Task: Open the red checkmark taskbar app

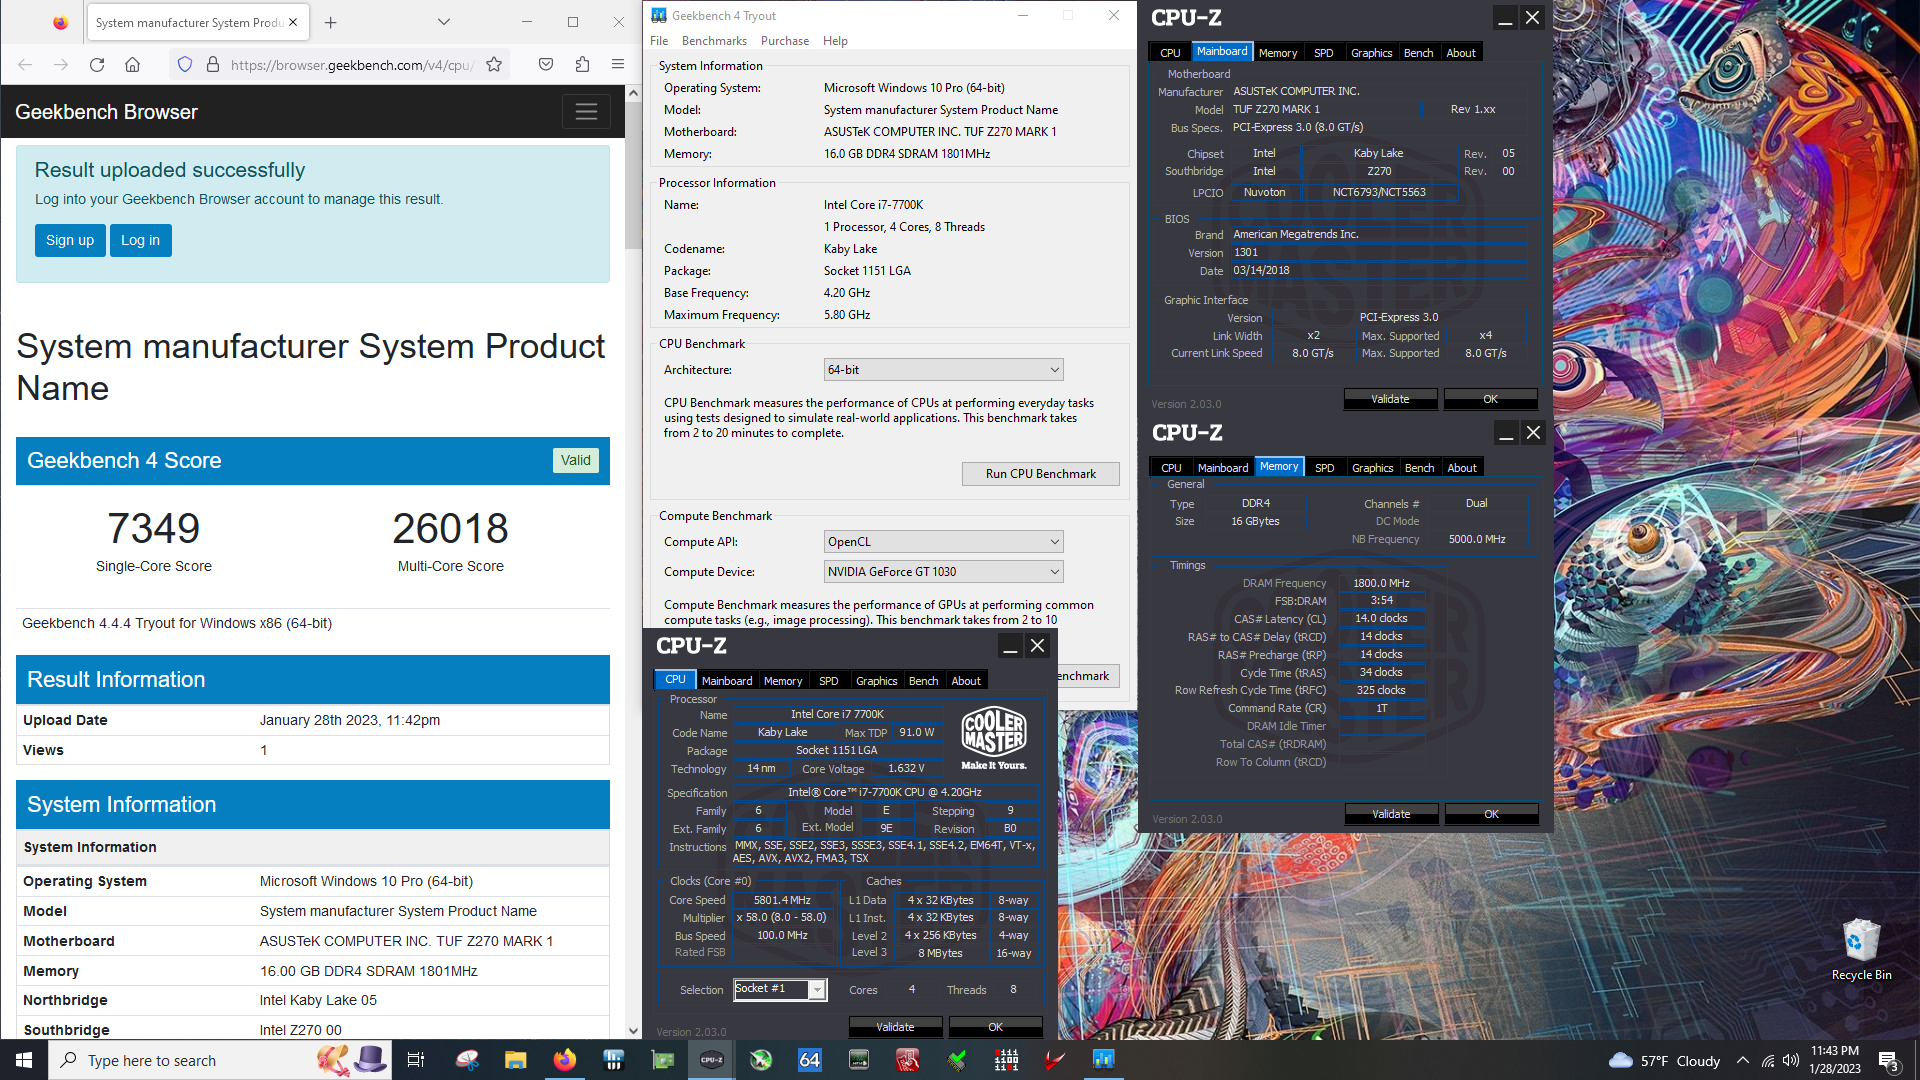Action: [x=1054, y=1060]
